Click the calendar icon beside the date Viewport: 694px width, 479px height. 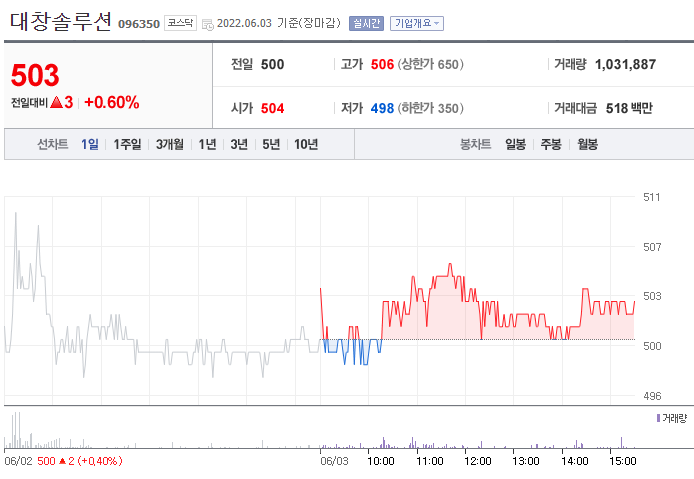pyautogui.click(x=208, y=25)
